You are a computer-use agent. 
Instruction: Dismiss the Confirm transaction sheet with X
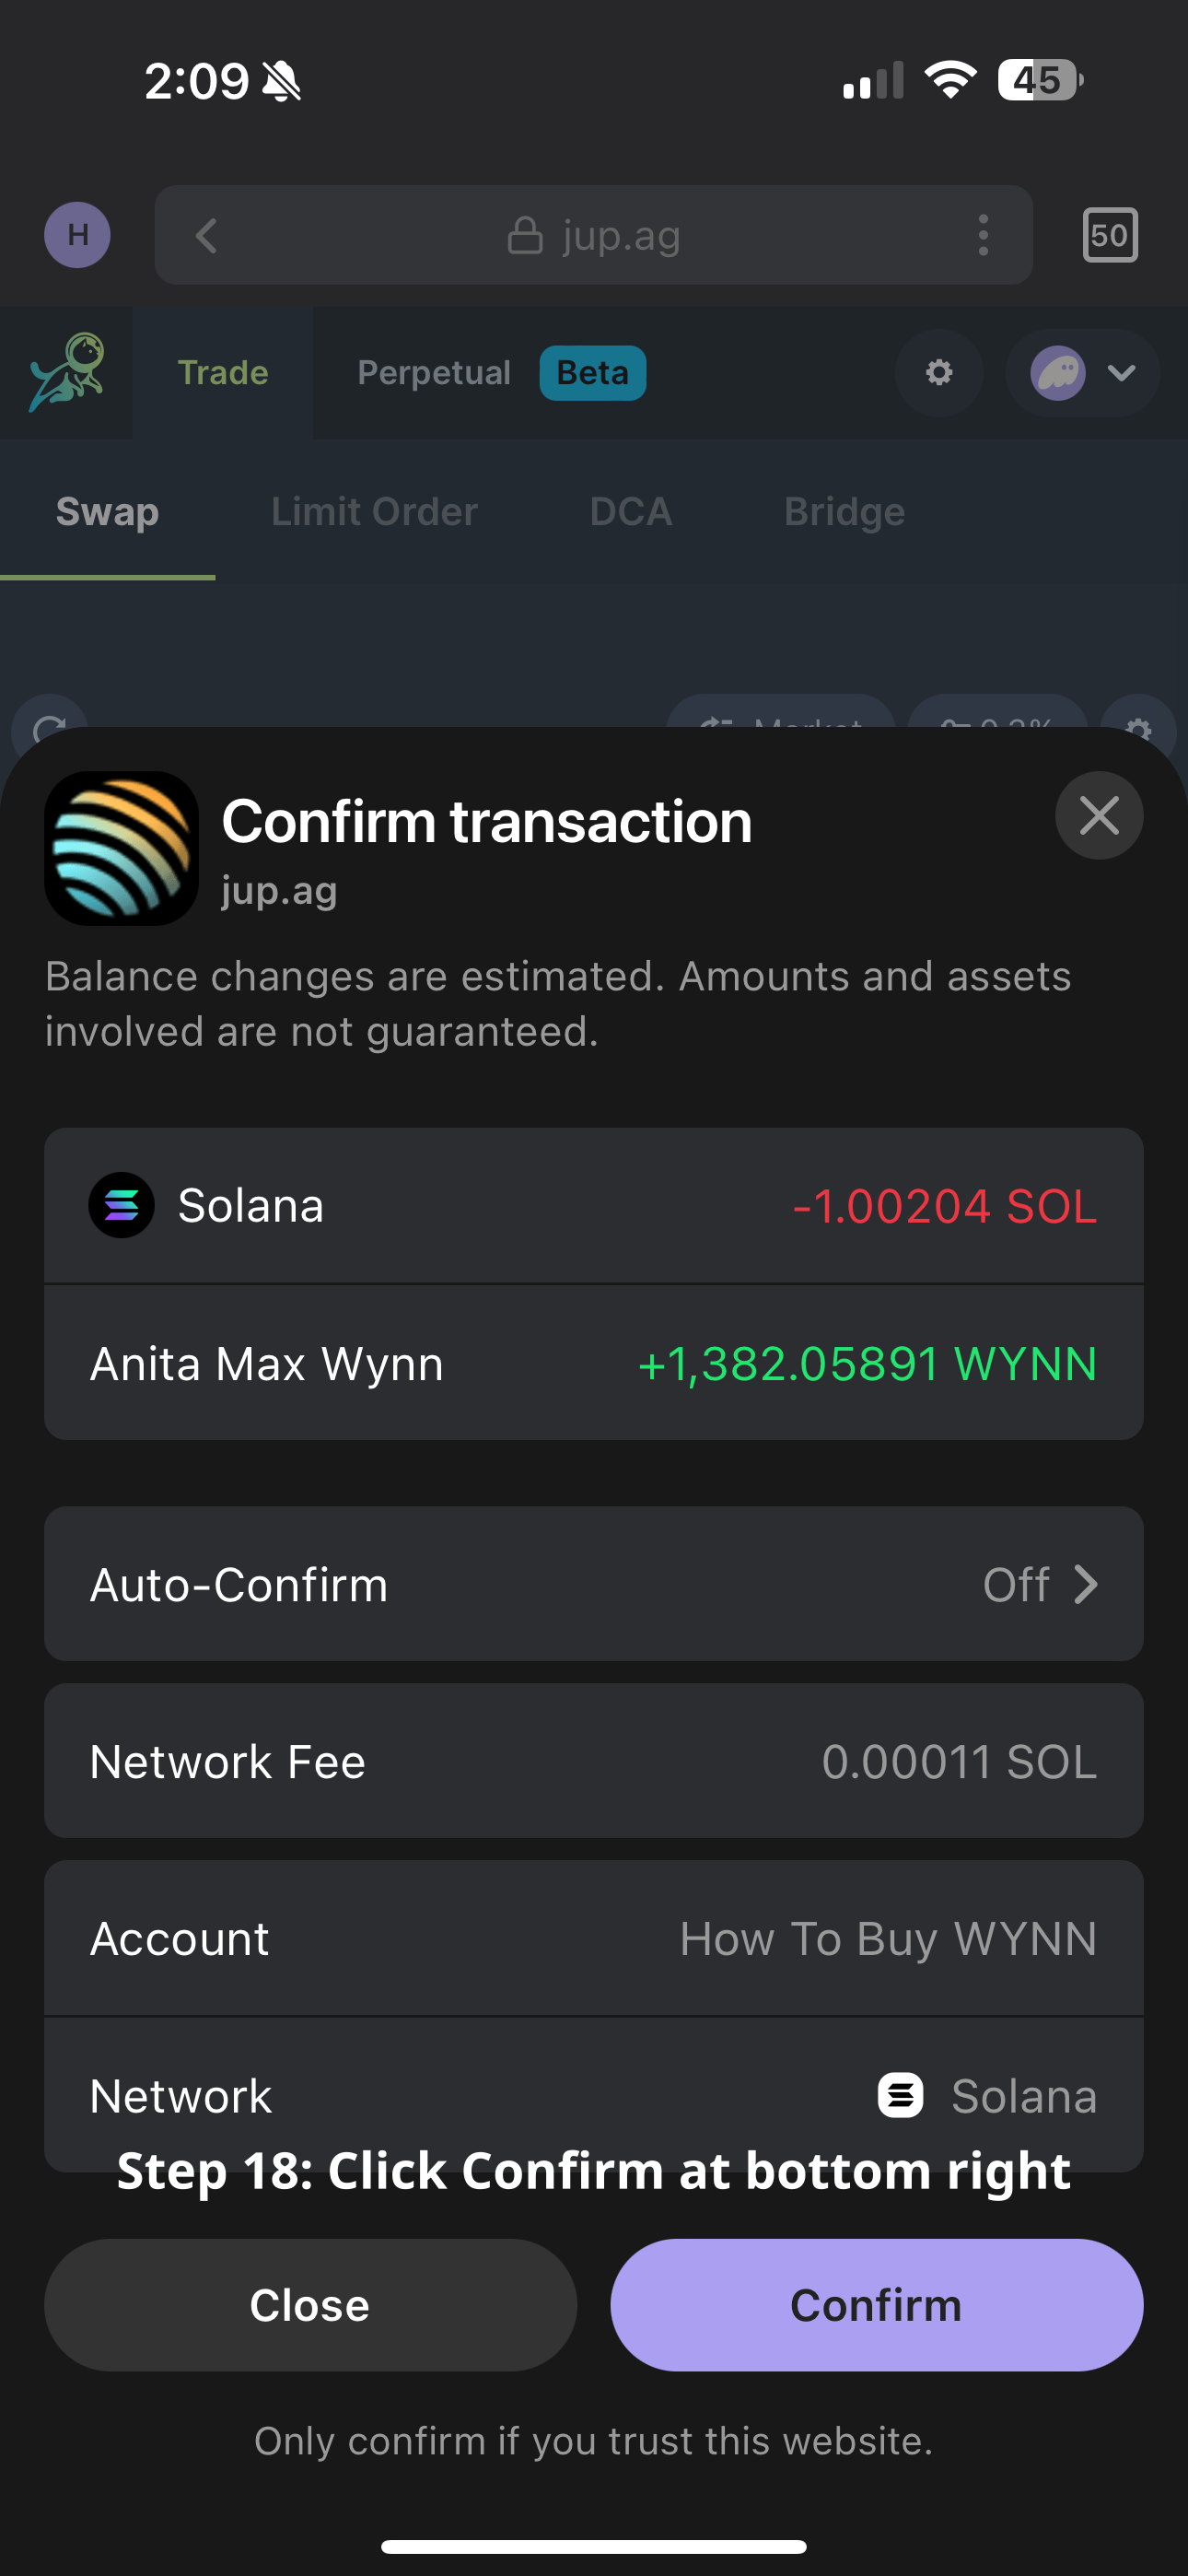1098,815
